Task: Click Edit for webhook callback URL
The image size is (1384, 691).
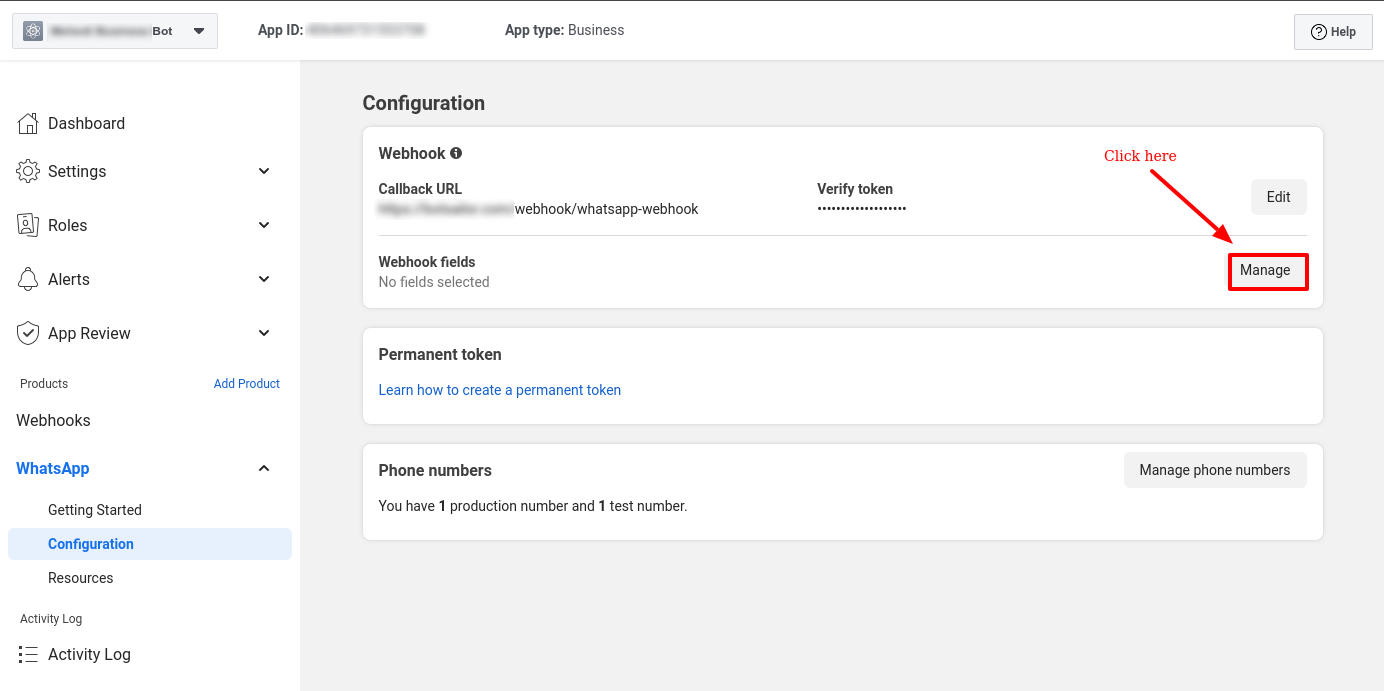Action: [1278, 197]
